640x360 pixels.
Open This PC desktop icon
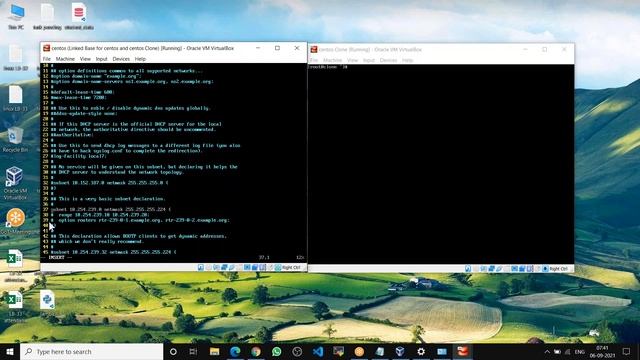(16, 16)
